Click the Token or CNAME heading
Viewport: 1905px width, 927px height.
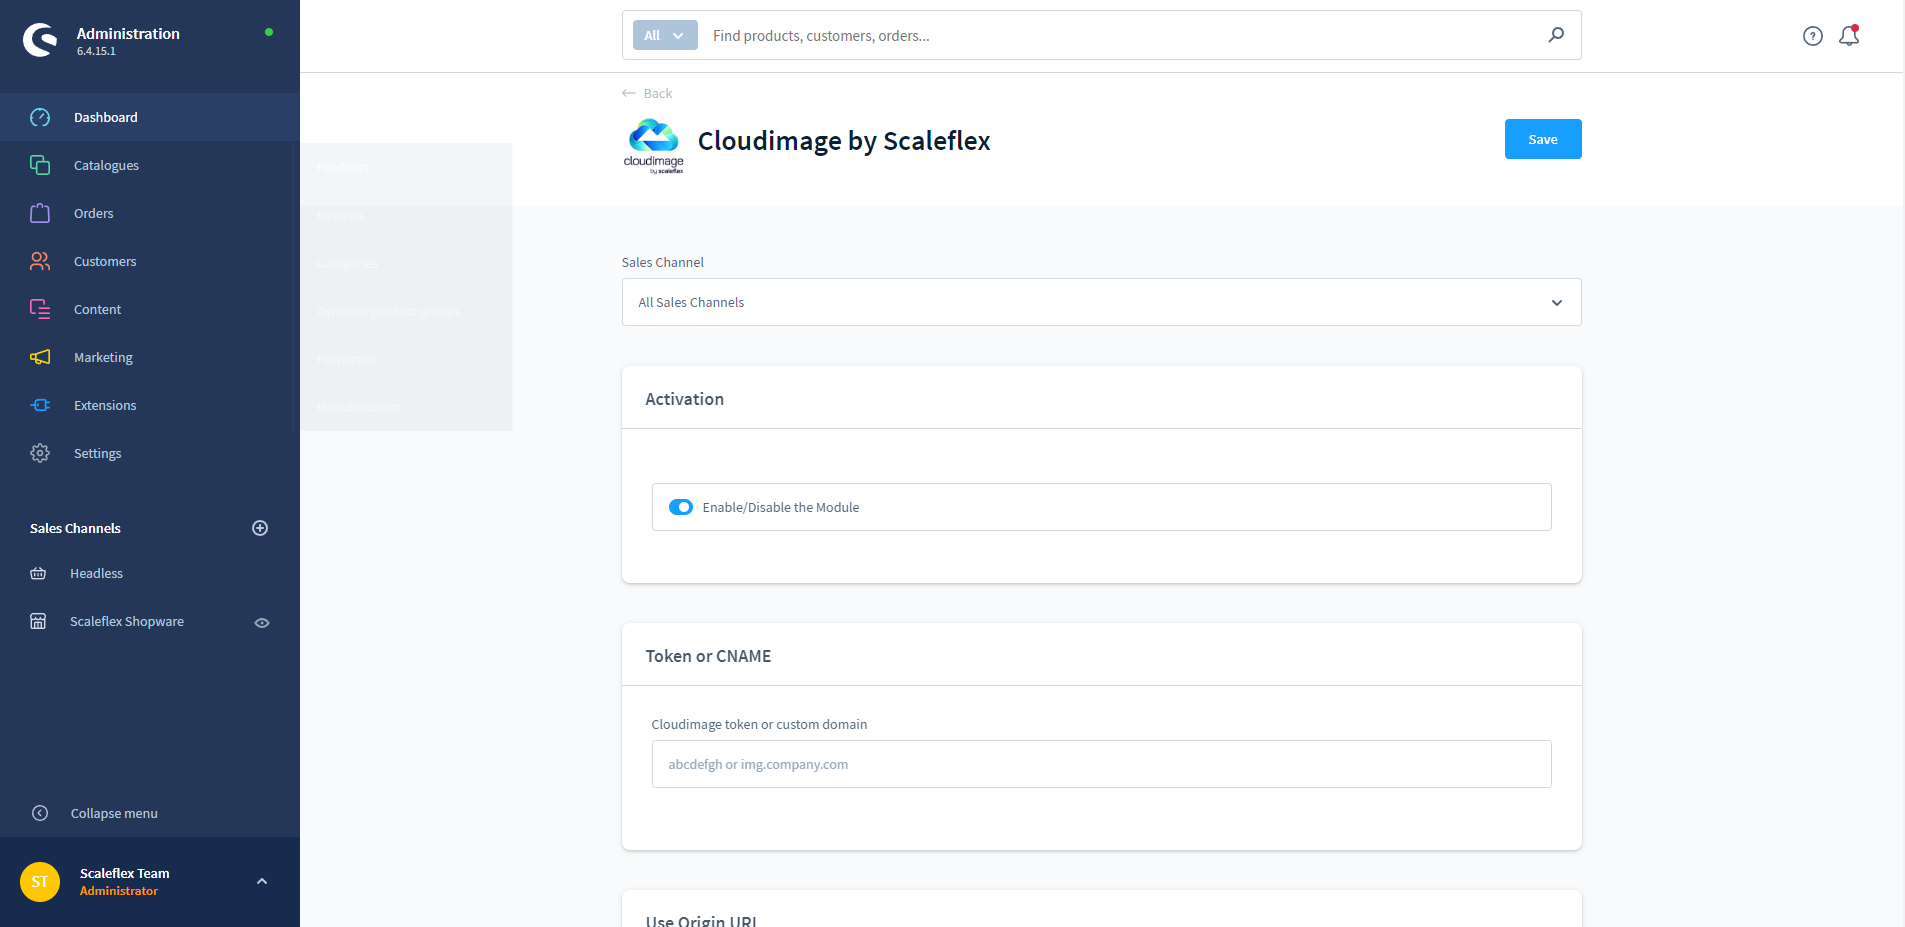coord(708,656)
